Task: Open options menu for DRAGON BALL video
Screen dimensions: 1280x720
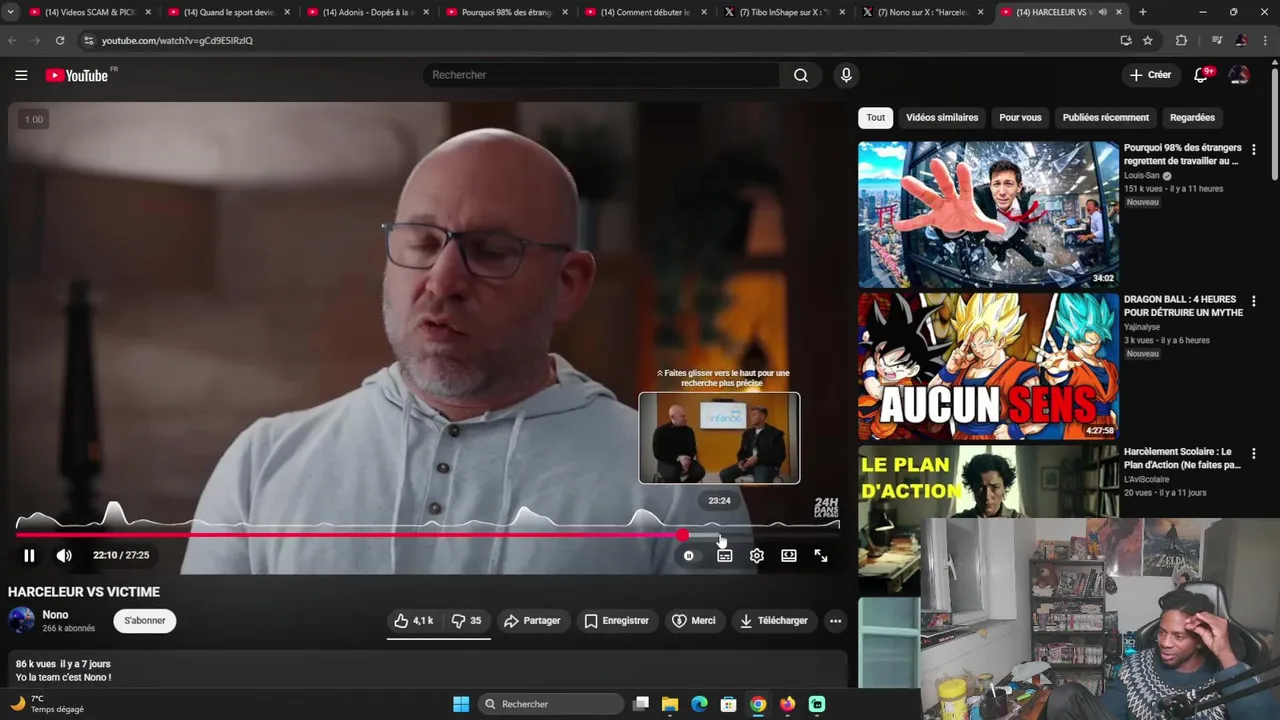Action: pyautogui.click(x=1253, y=302)
